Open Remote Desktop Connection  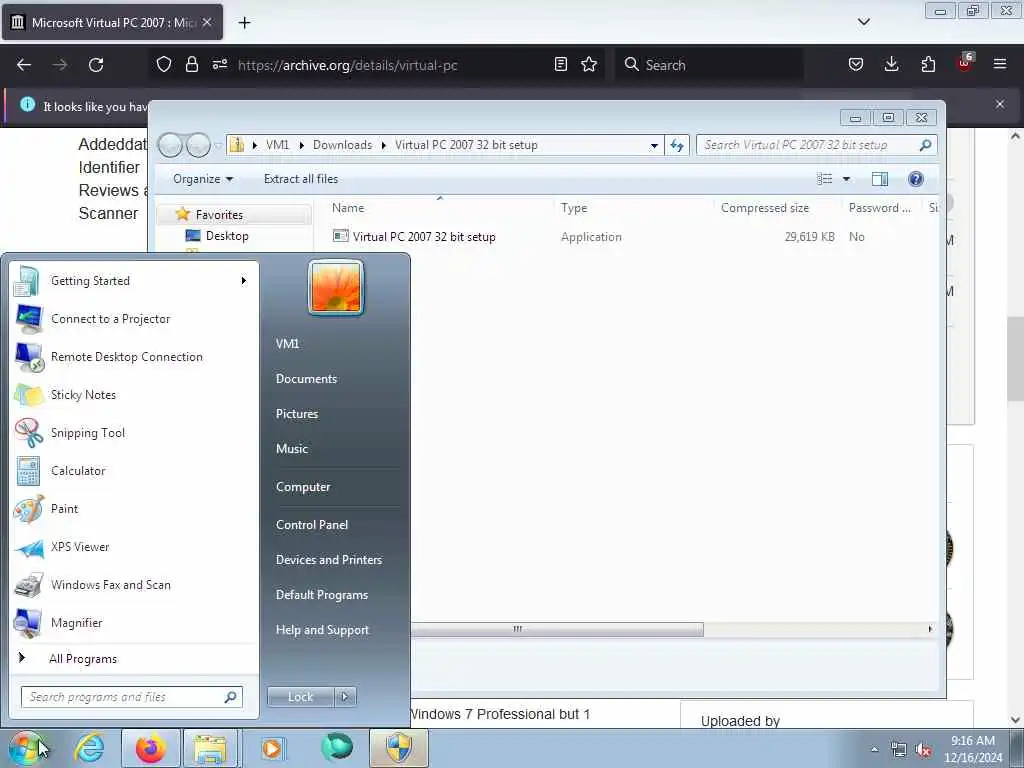(x=127, y=357)
